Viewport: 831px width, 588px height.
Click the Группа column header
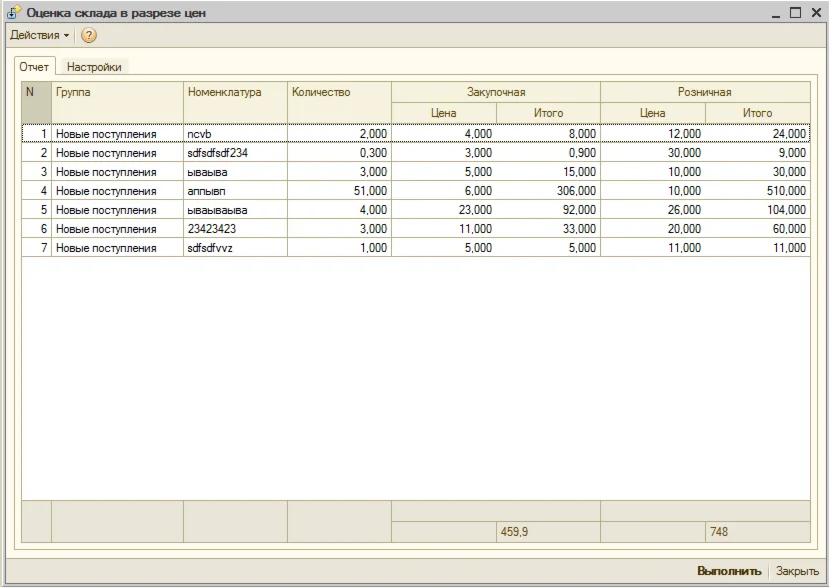pyautogui.click(x=116, y=92)
